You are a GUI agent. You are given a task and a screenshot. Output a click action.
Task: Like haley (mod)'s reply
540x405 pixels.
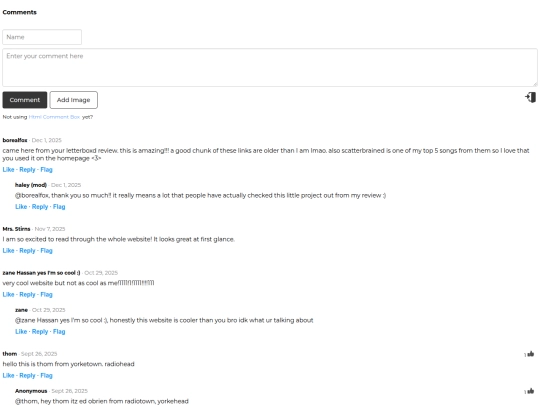[x=21, y=207]
